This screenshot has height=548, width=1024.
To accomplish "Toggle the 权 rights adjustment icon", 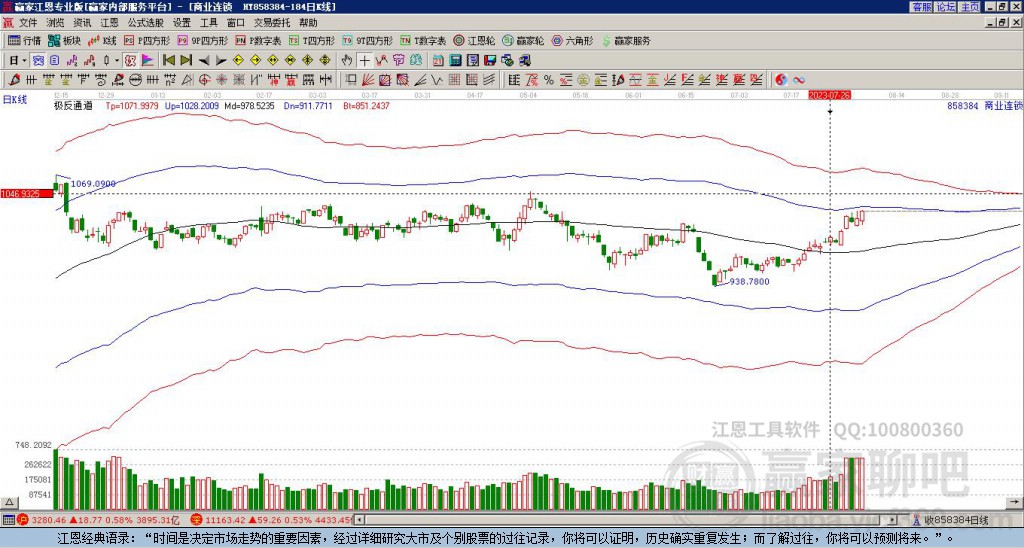I will click(x=130, y=61).
